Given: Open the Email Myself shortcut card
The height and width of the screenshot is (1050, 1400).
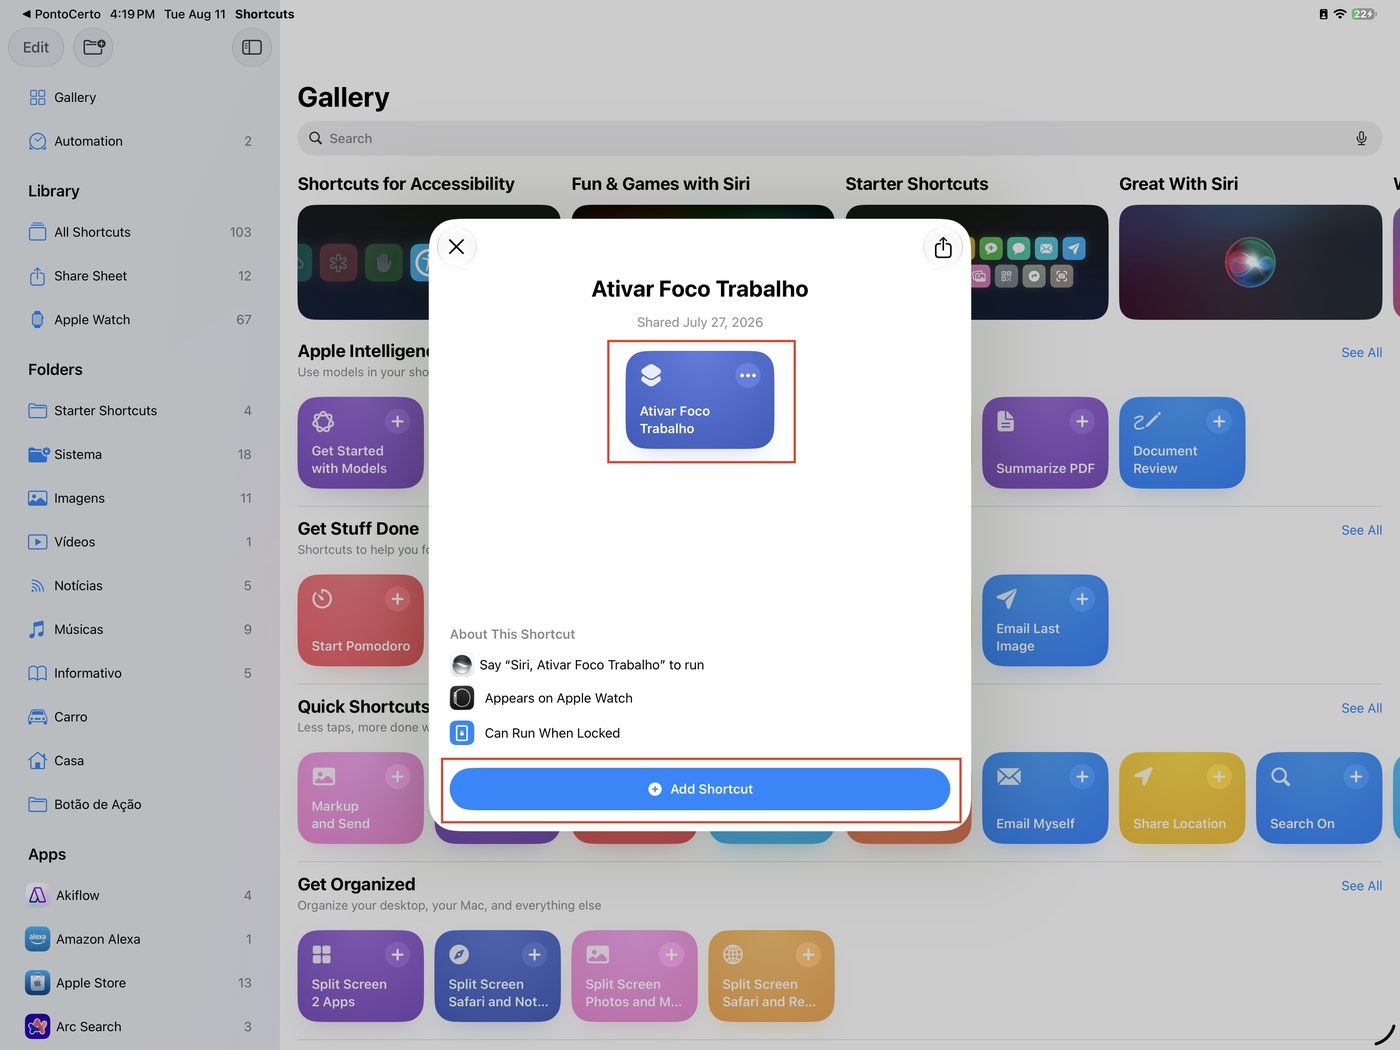Looking at the screenshot, I should pos(1045,798).
